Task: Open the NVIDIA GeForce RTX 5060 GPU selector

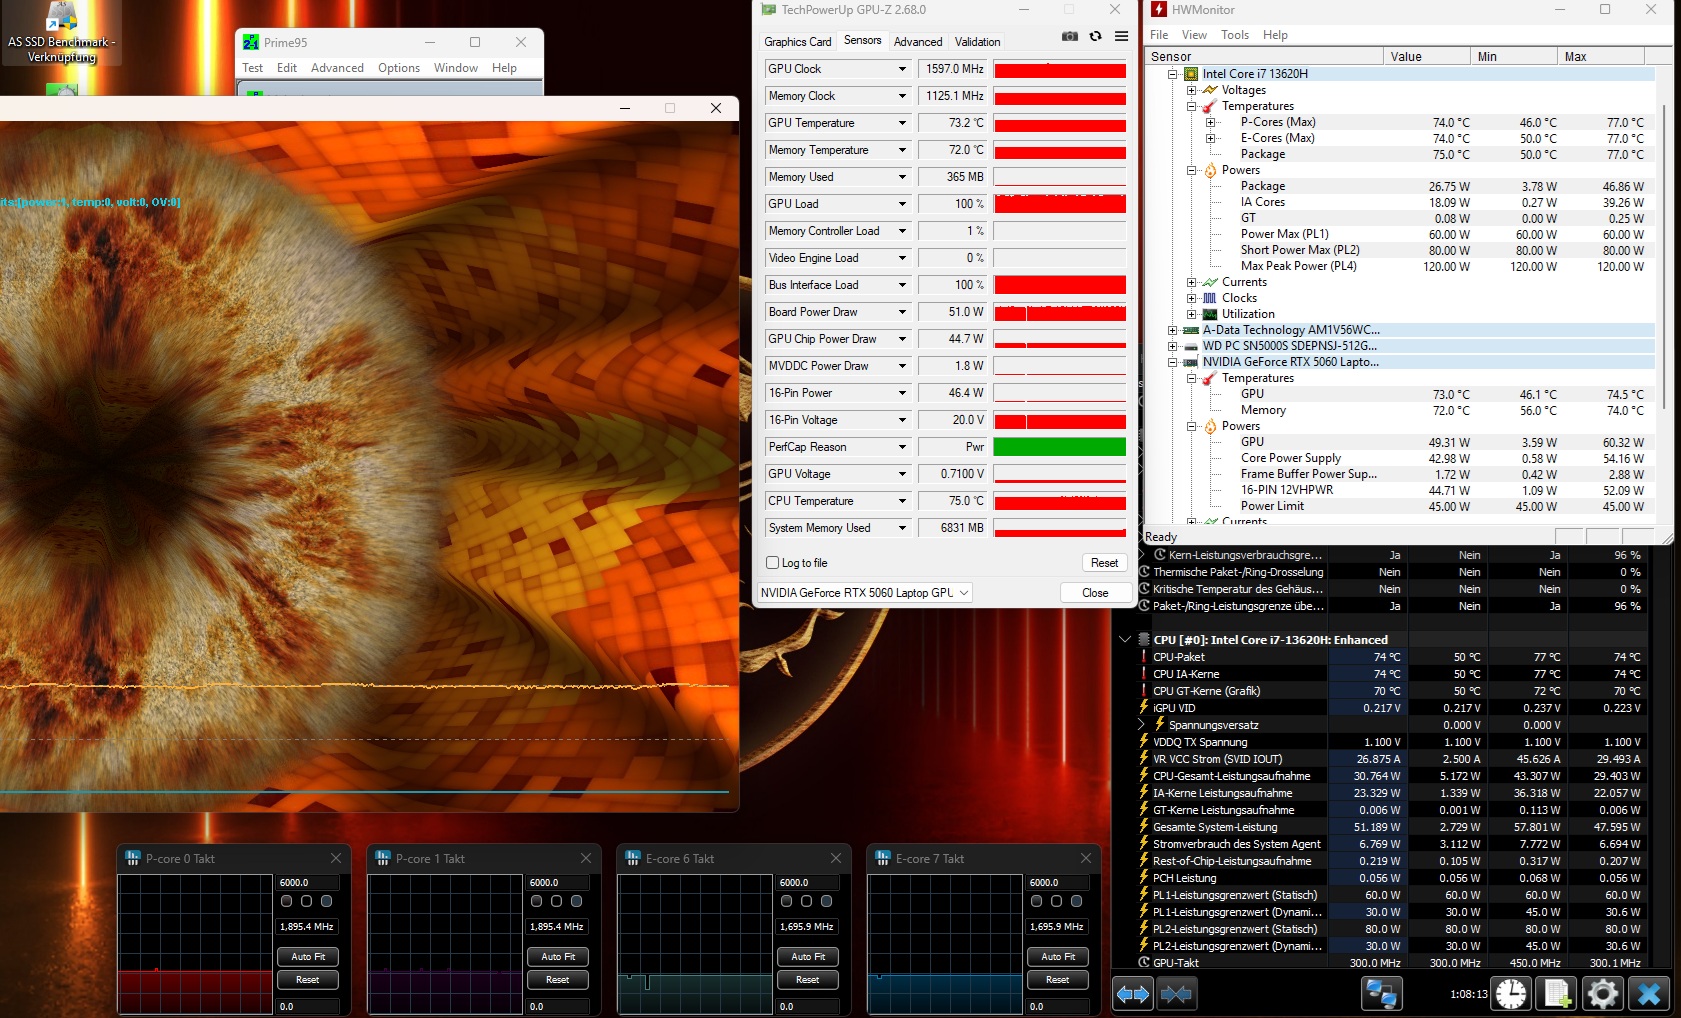Action: (864, 593)
